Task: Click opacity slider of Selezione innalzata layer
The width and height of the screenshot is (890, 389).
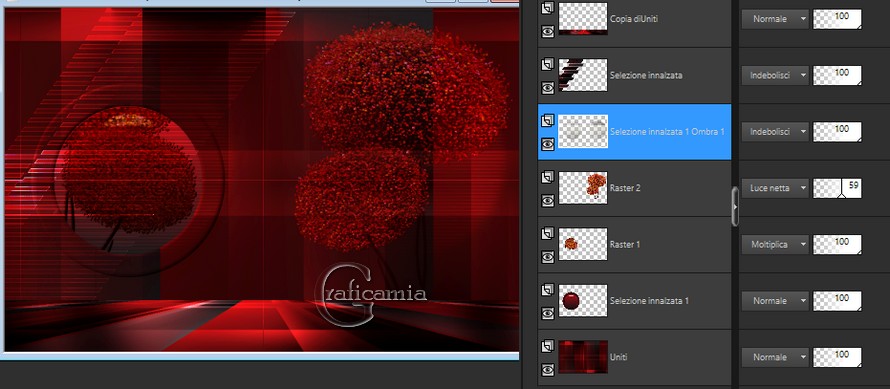Action: pos(837,75)
